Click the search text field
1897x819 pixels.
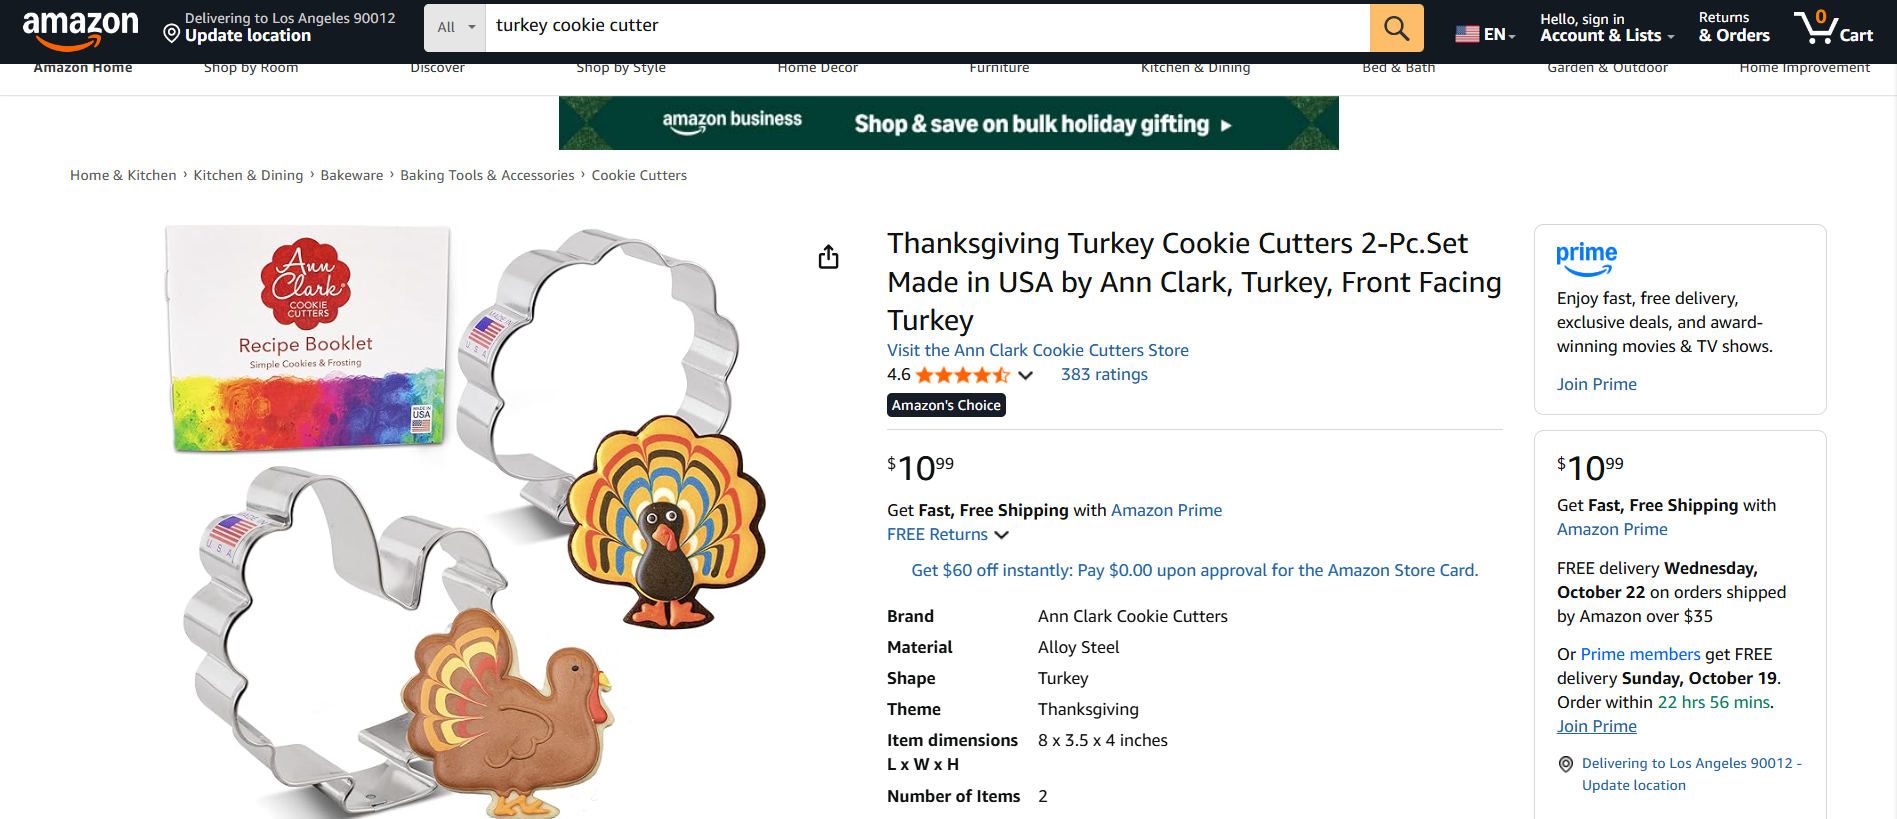pos(927,27)
